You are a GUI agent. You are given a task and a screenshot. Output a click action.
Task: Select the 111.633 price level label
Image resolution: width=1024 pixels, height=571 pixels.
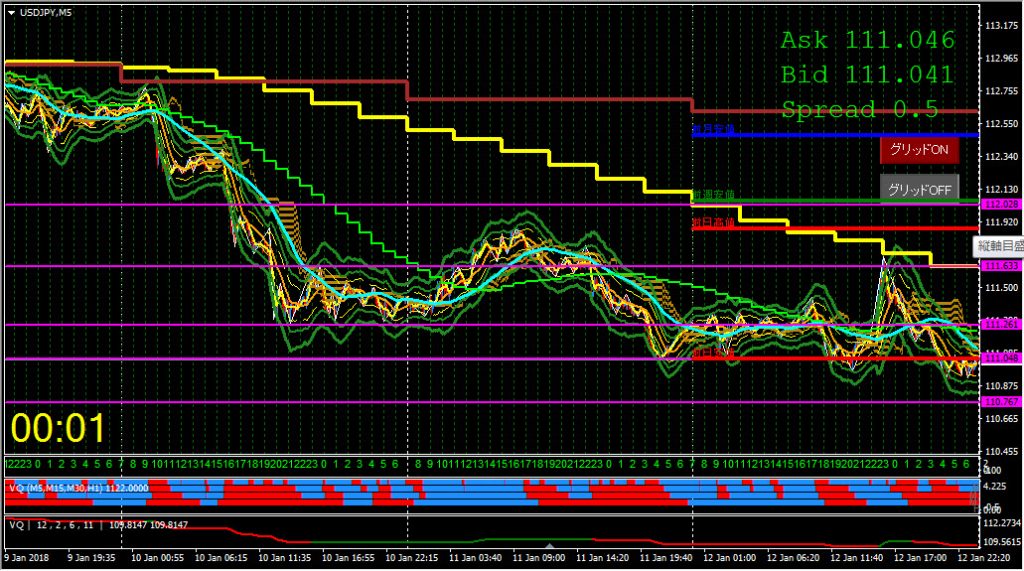[x=1001, y=266]
